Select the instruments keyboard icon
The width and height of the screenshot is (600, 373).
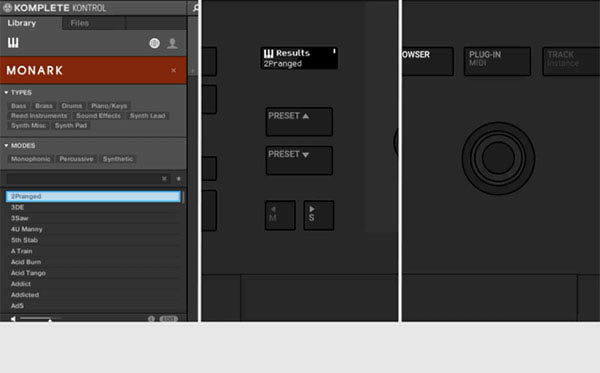13,42
